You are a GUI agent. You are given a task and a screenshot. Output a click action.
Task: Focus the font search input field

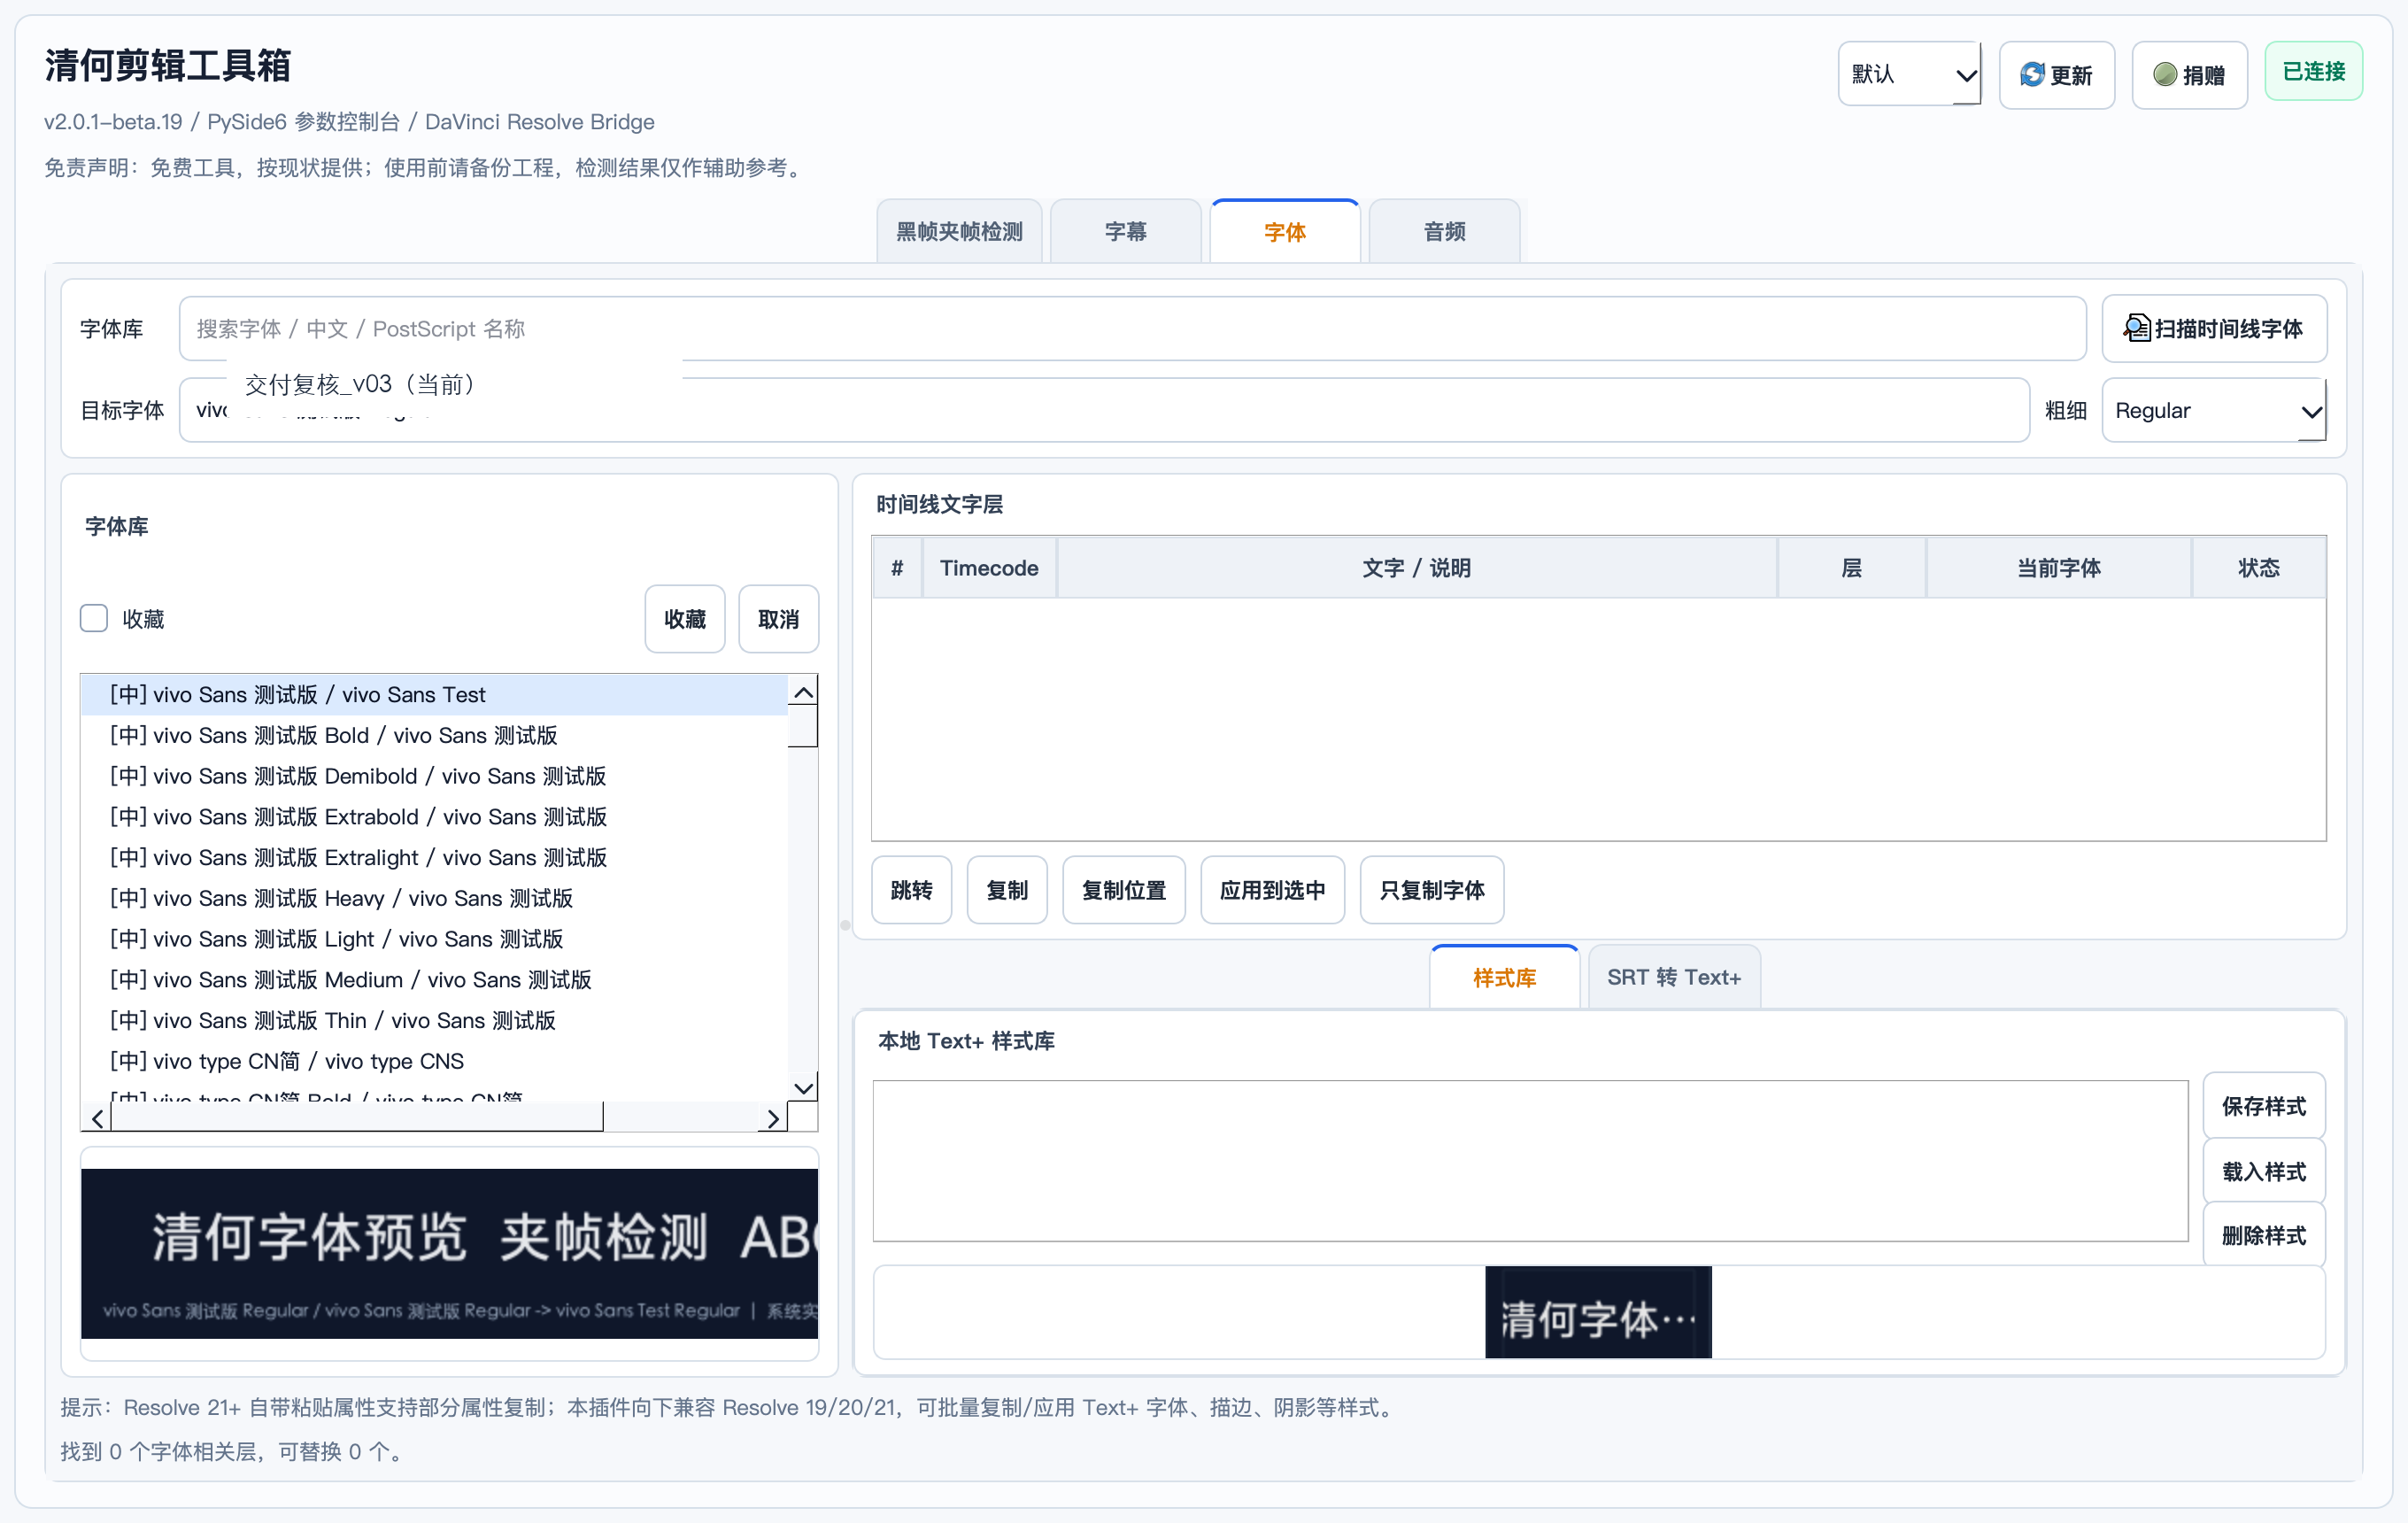[1132, 328]
